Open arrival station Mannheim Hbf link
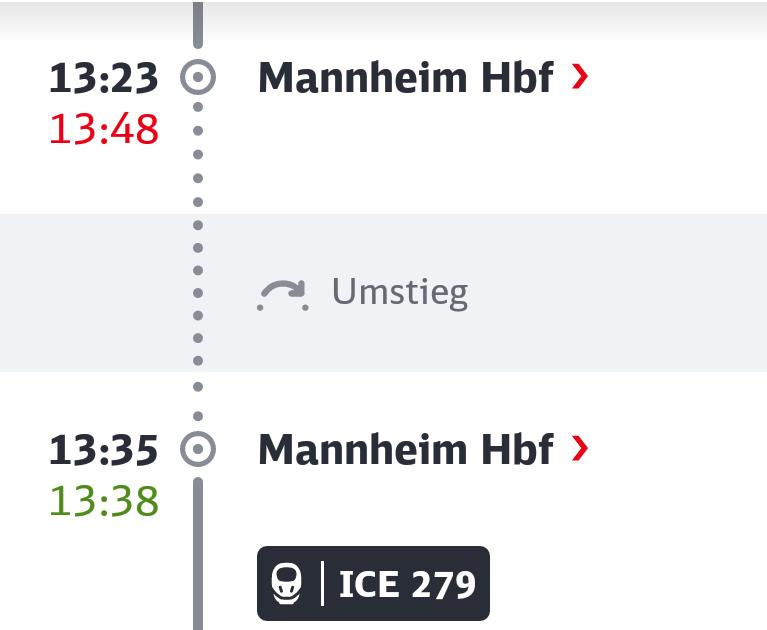This screenshot has width=767, height=630. point(406,77)
